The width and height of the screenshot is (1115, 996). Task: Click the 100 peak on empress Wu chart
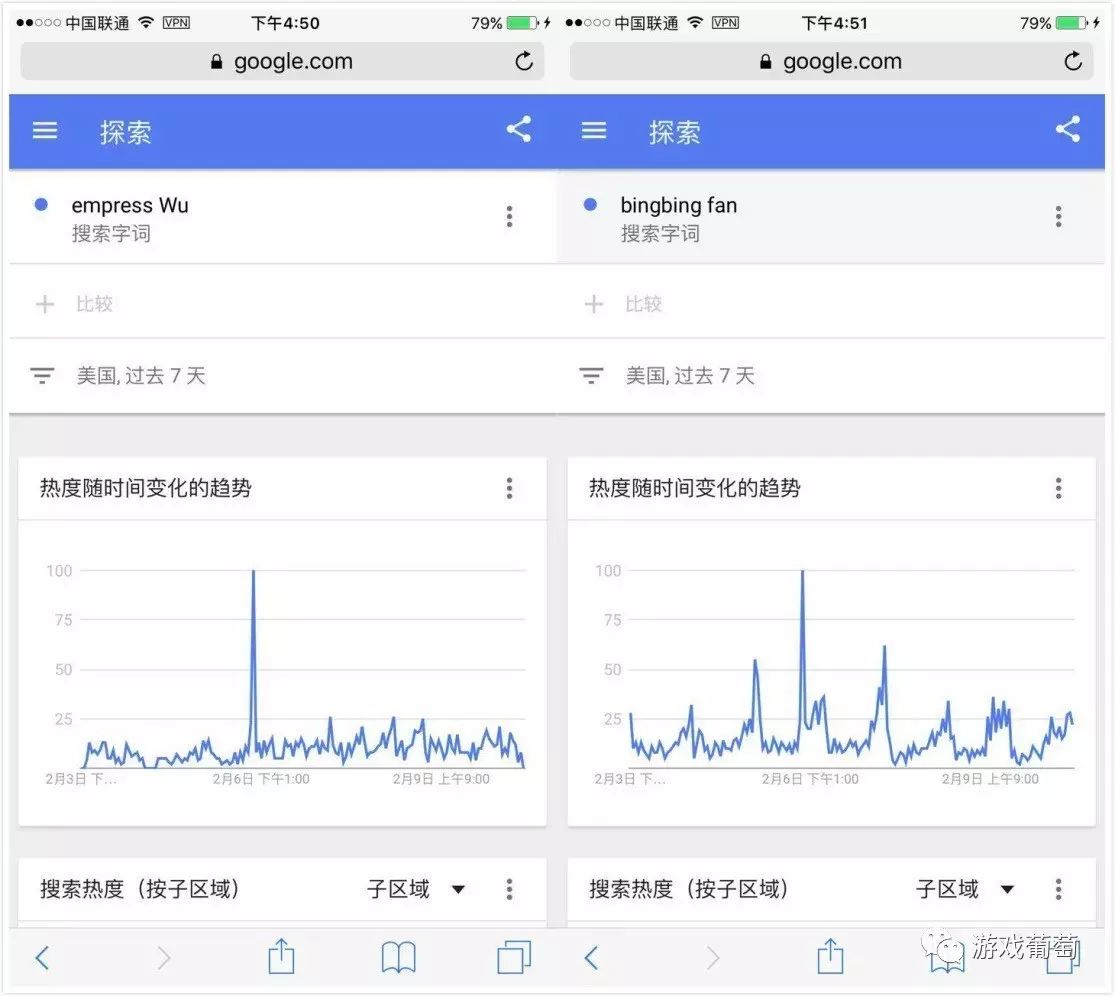pos(253,572)
